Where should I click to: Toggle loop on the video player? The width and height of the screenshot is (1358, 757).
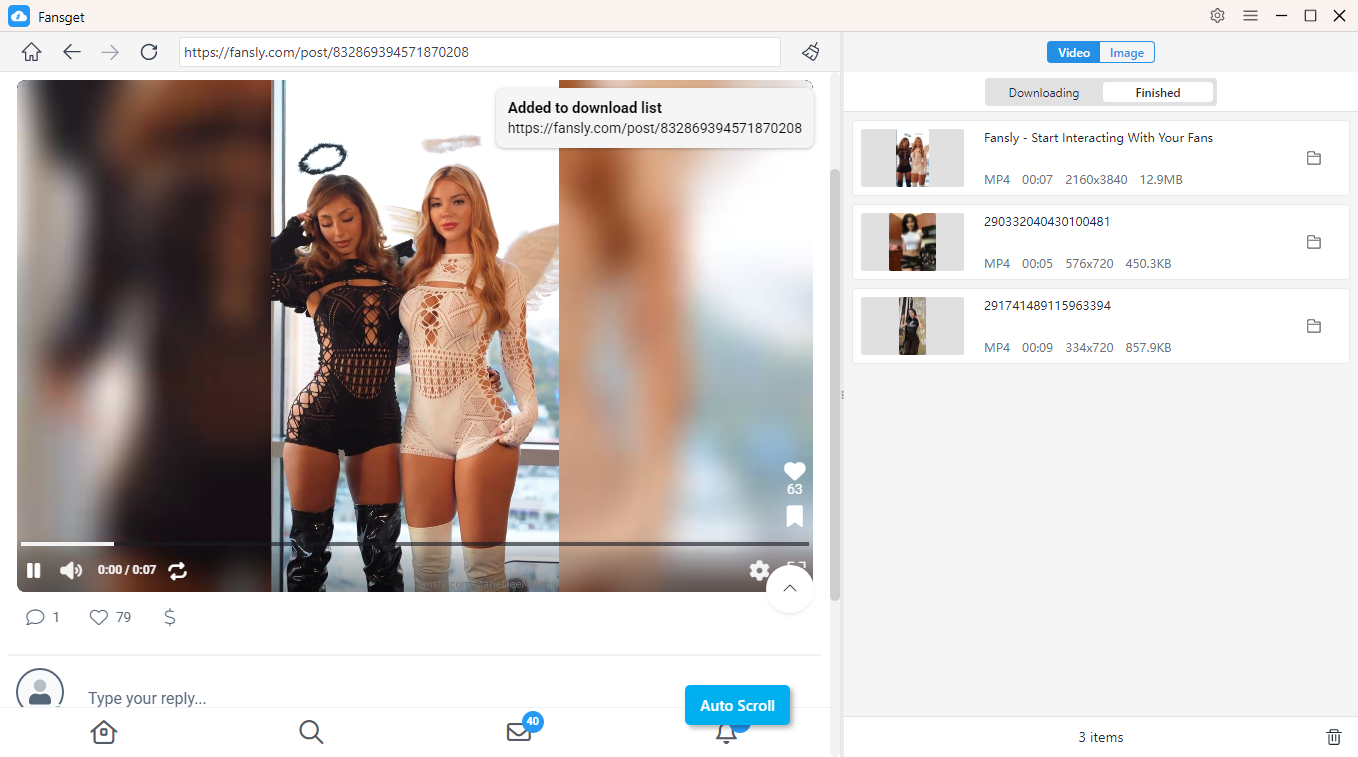pos(177,571)
